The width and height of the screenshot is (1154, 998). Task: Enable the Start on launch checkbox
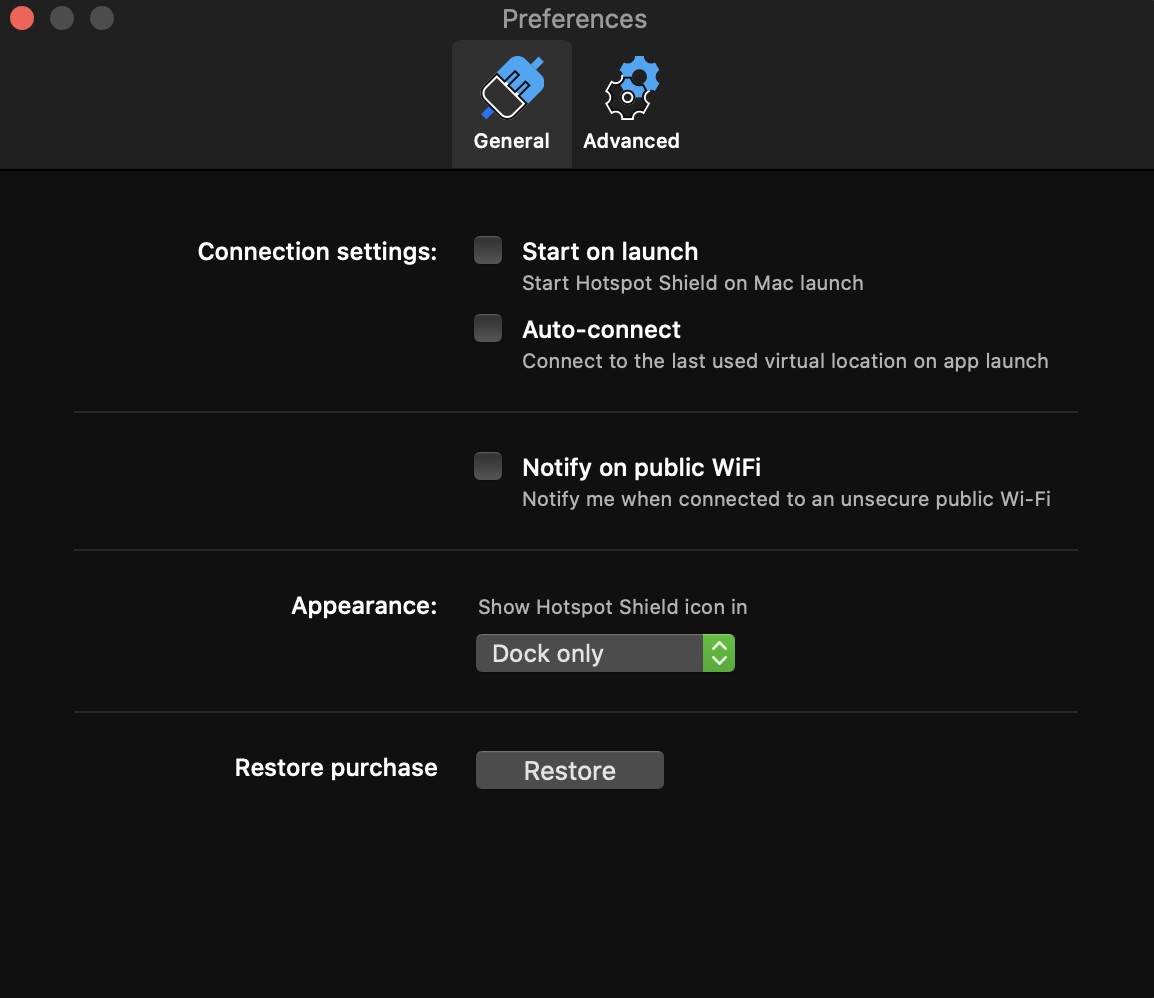(x=488, y=250)
